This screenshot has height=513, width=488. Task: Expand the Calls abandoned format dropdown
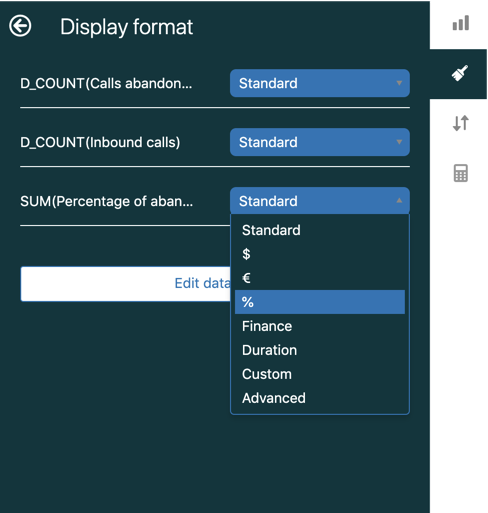point(320,83)
